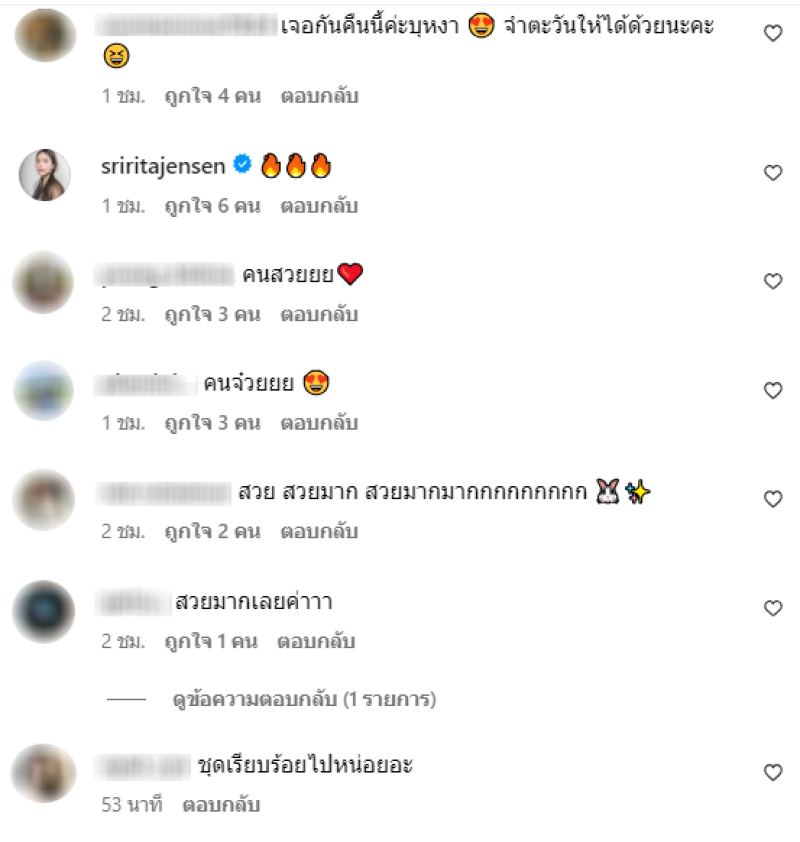This screenshot has height=842, width=800.
Task: Reply to the 53 นาที comment
Action: tap(221, 804)
